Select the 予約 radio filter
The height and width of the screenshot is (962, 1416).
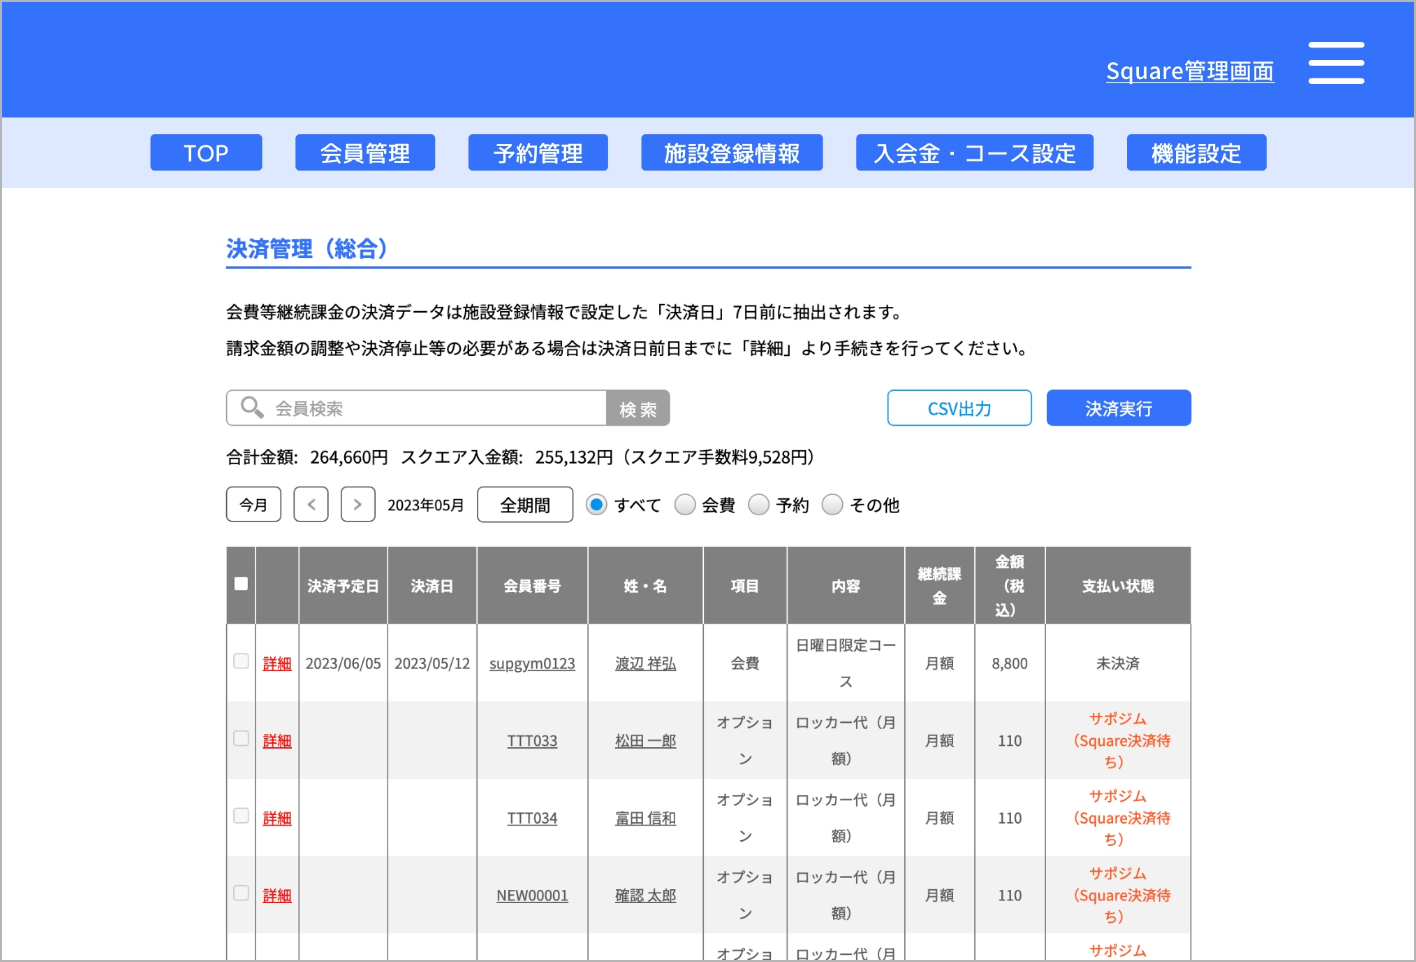tap(759, 505)
